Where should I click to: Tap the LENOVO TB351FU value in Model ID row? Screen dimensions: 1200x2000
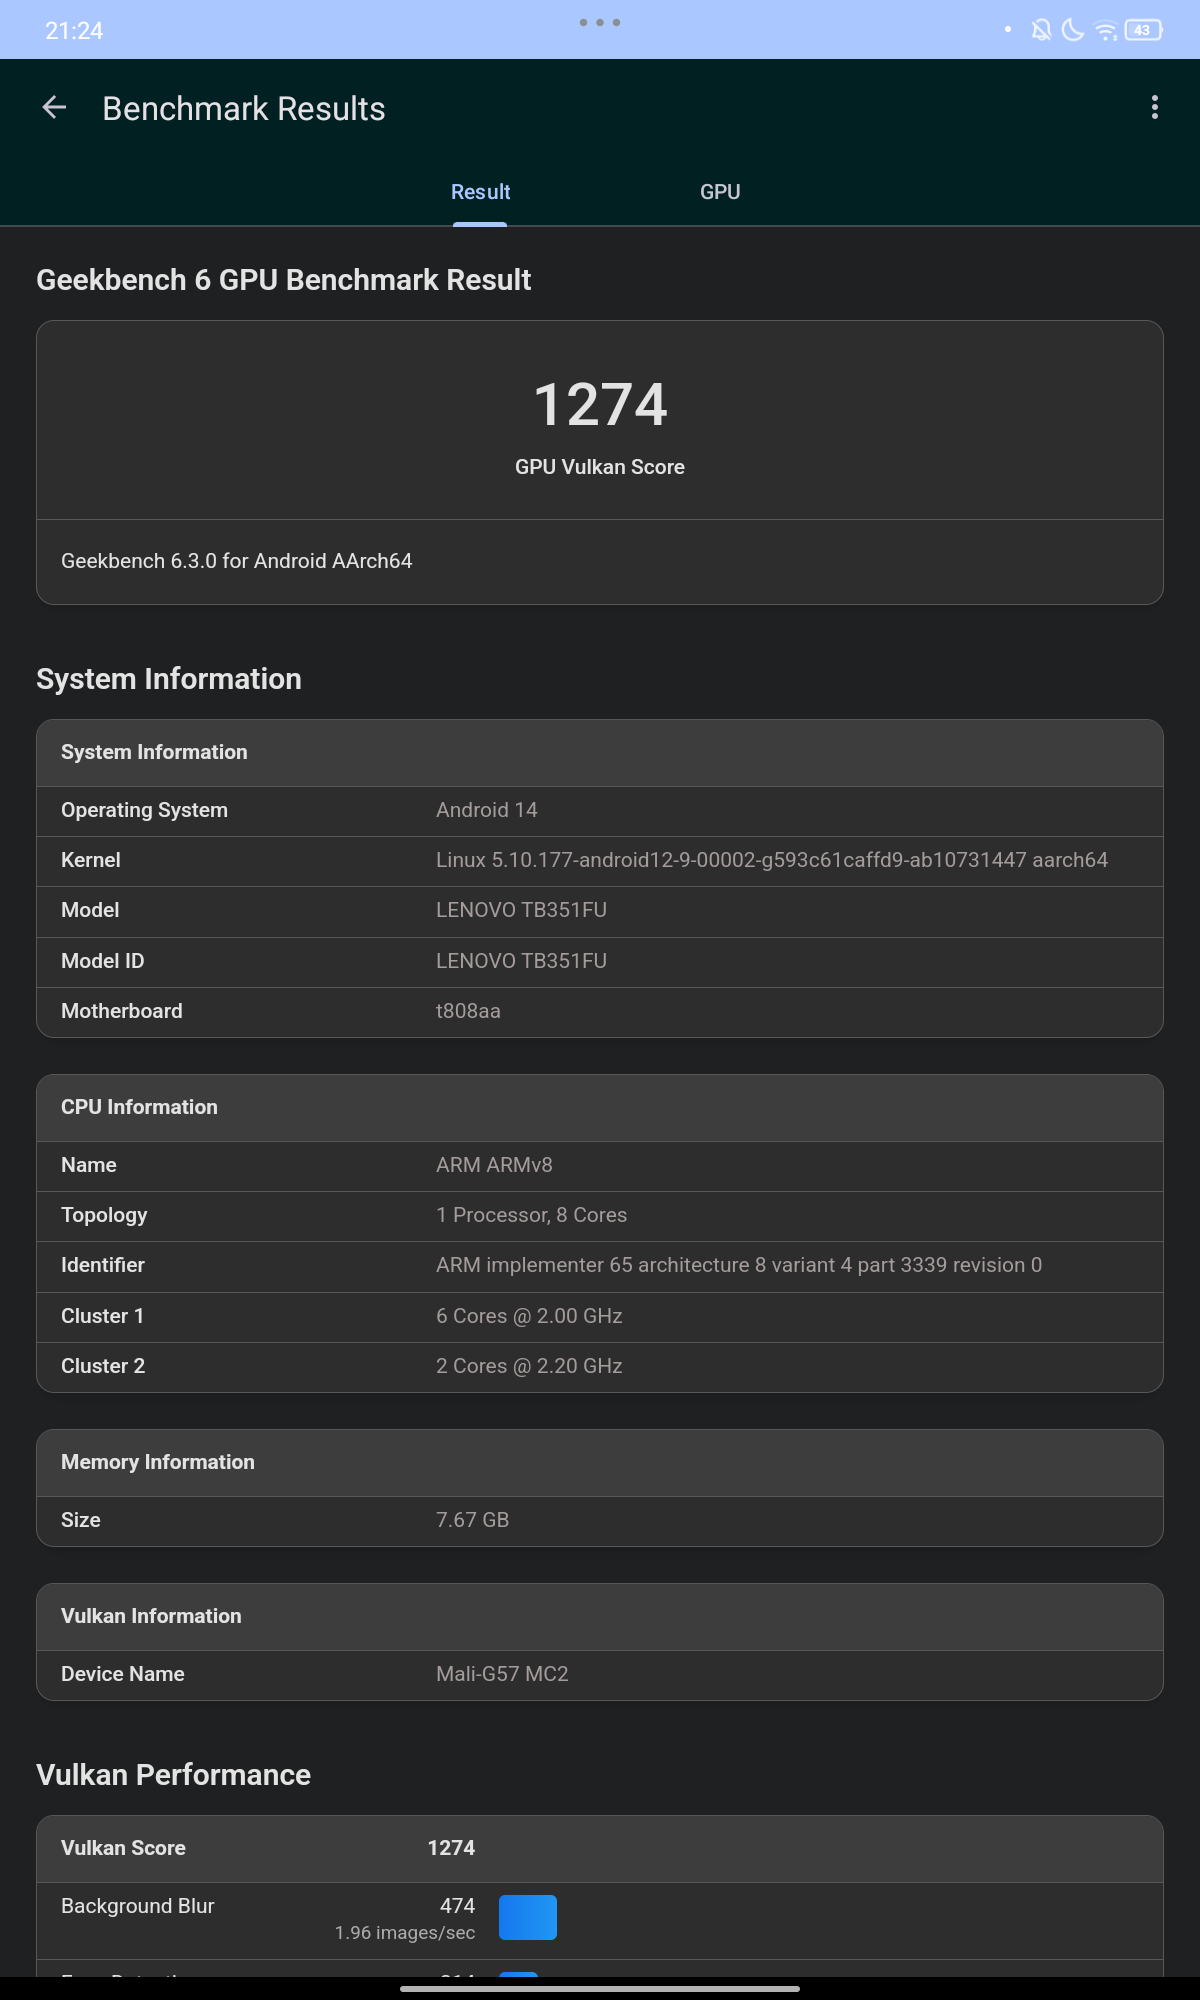coord(521,961)
